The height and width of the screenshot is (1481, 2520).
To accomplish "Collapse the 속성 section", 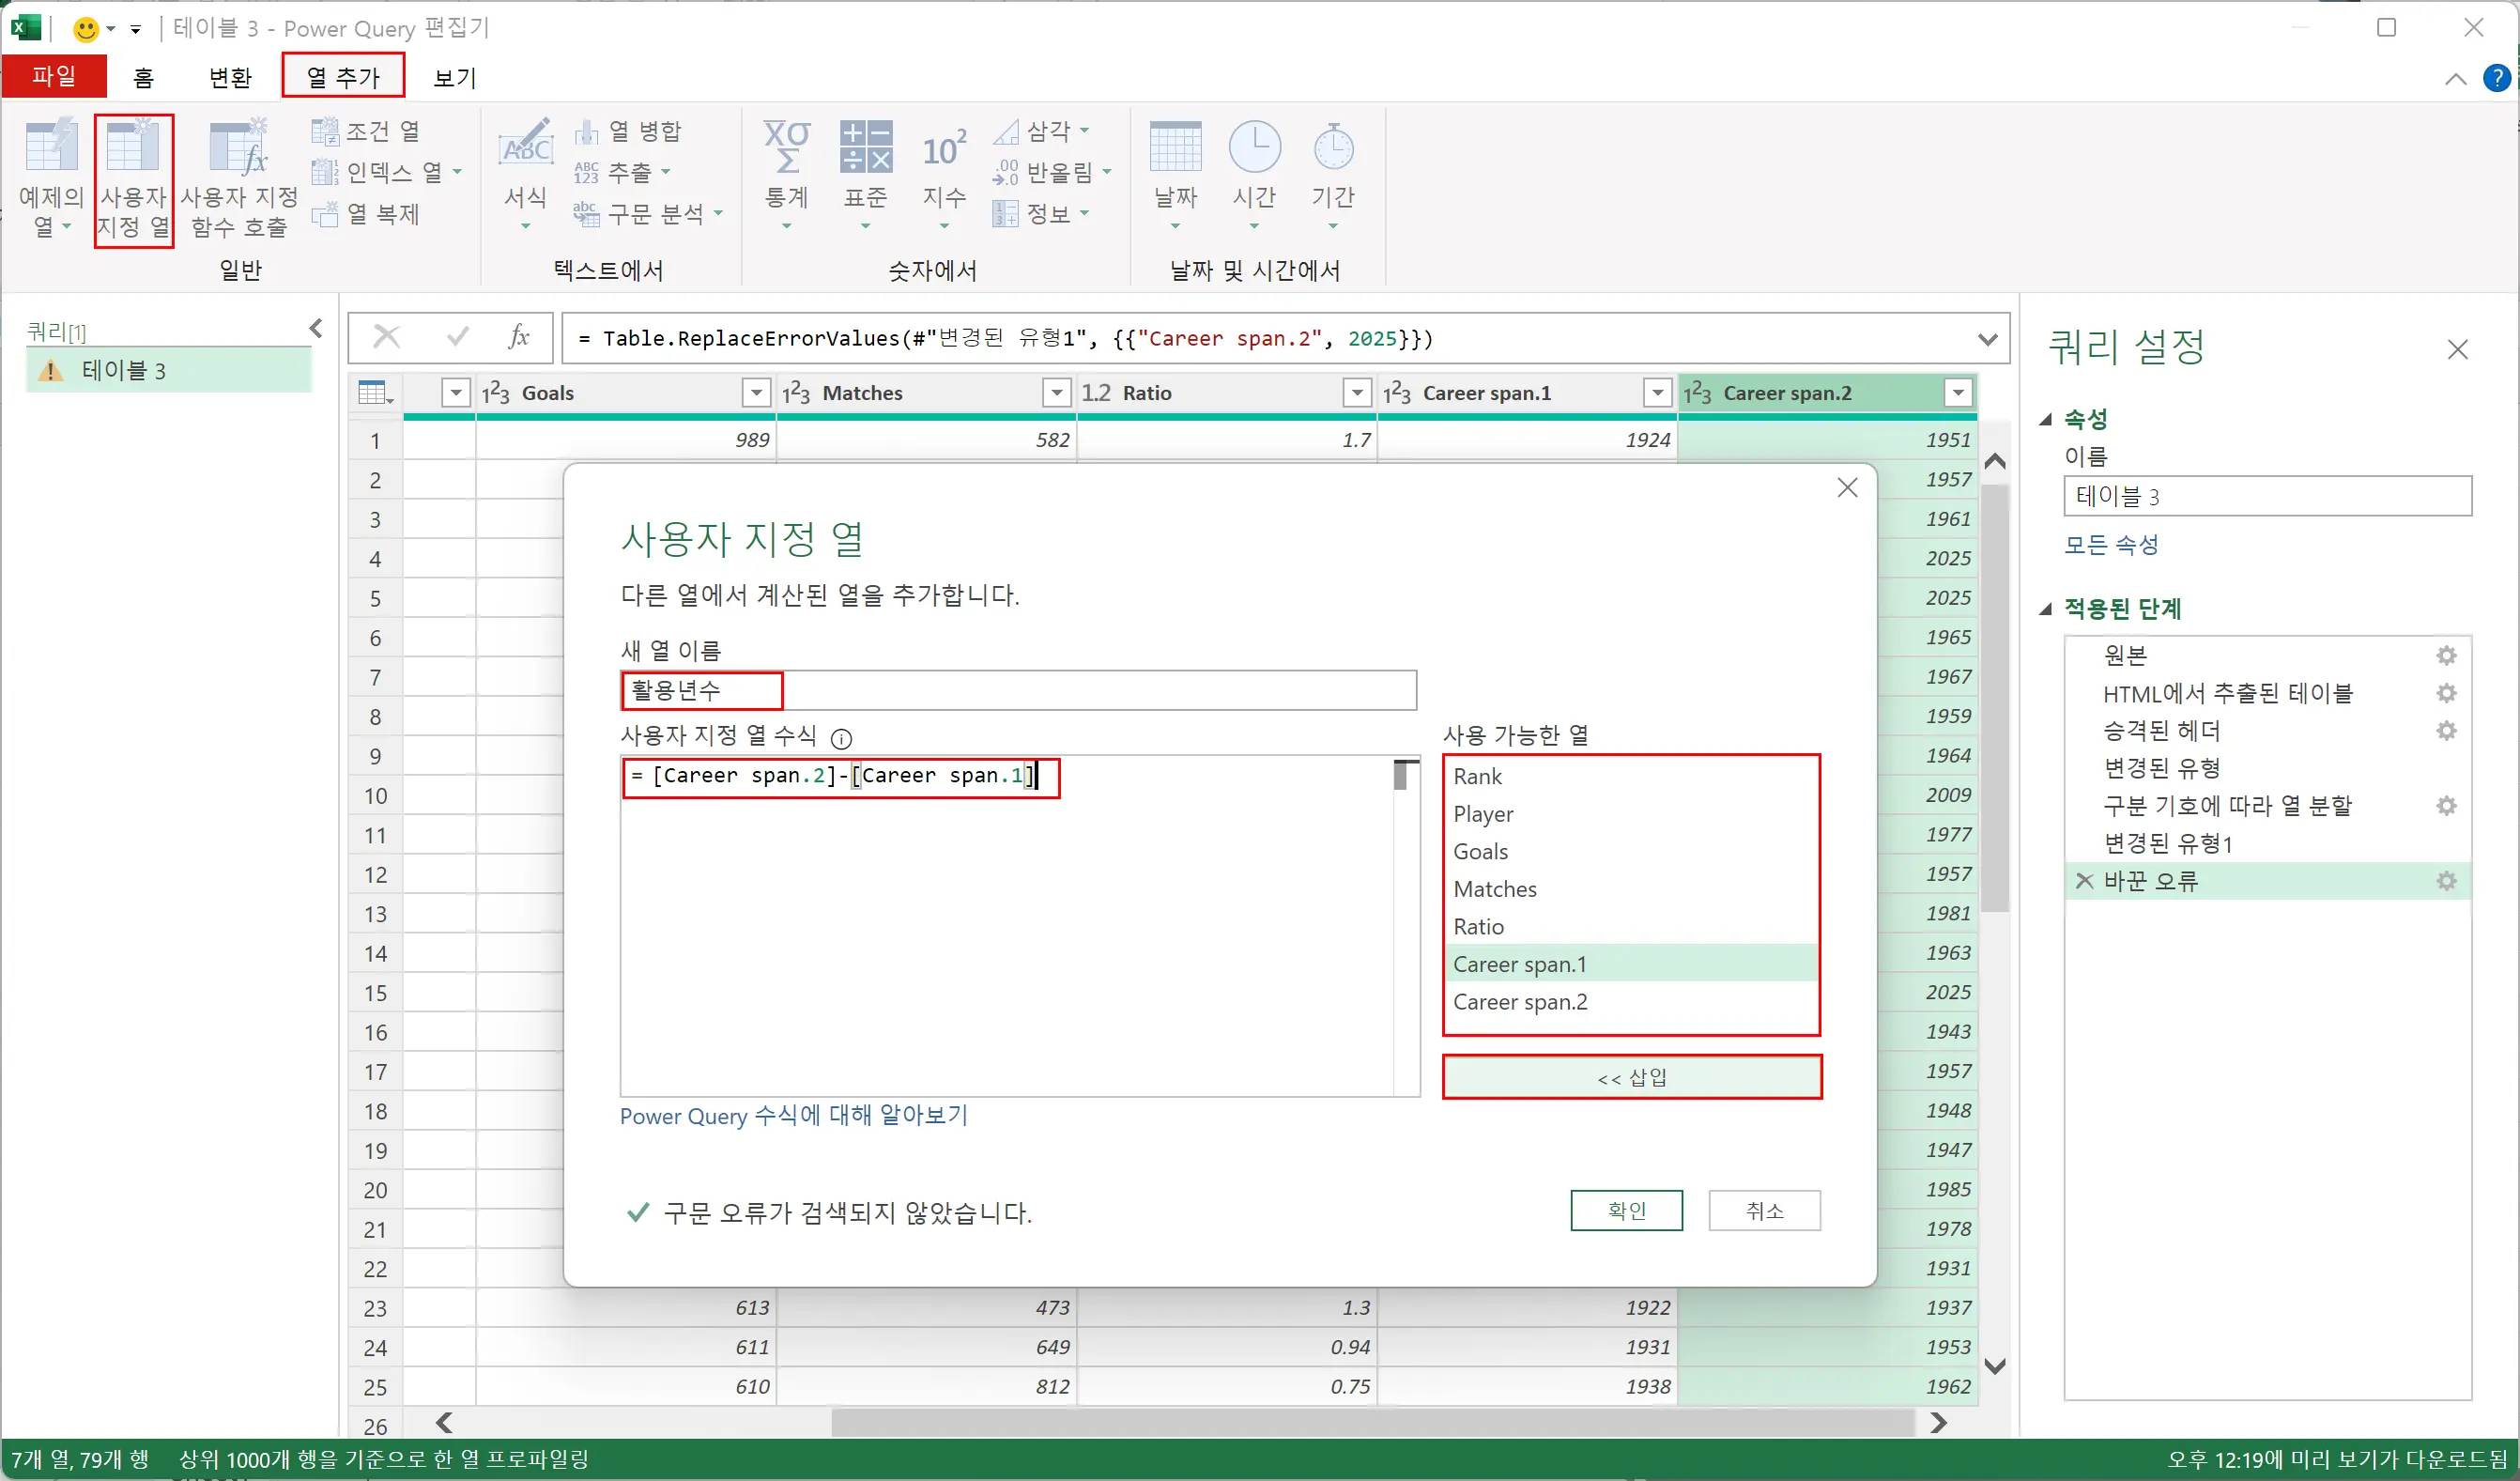I will click(2045, 419).
